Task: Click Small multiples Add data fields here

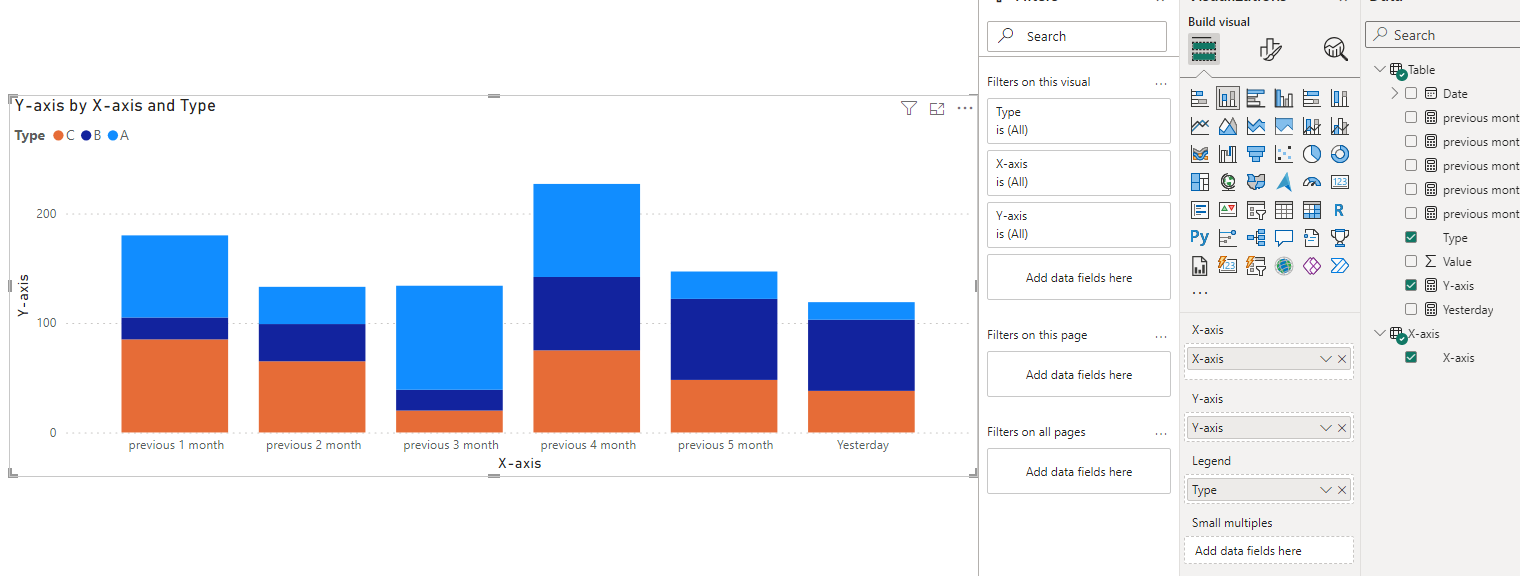Action: coord(1268,551)
